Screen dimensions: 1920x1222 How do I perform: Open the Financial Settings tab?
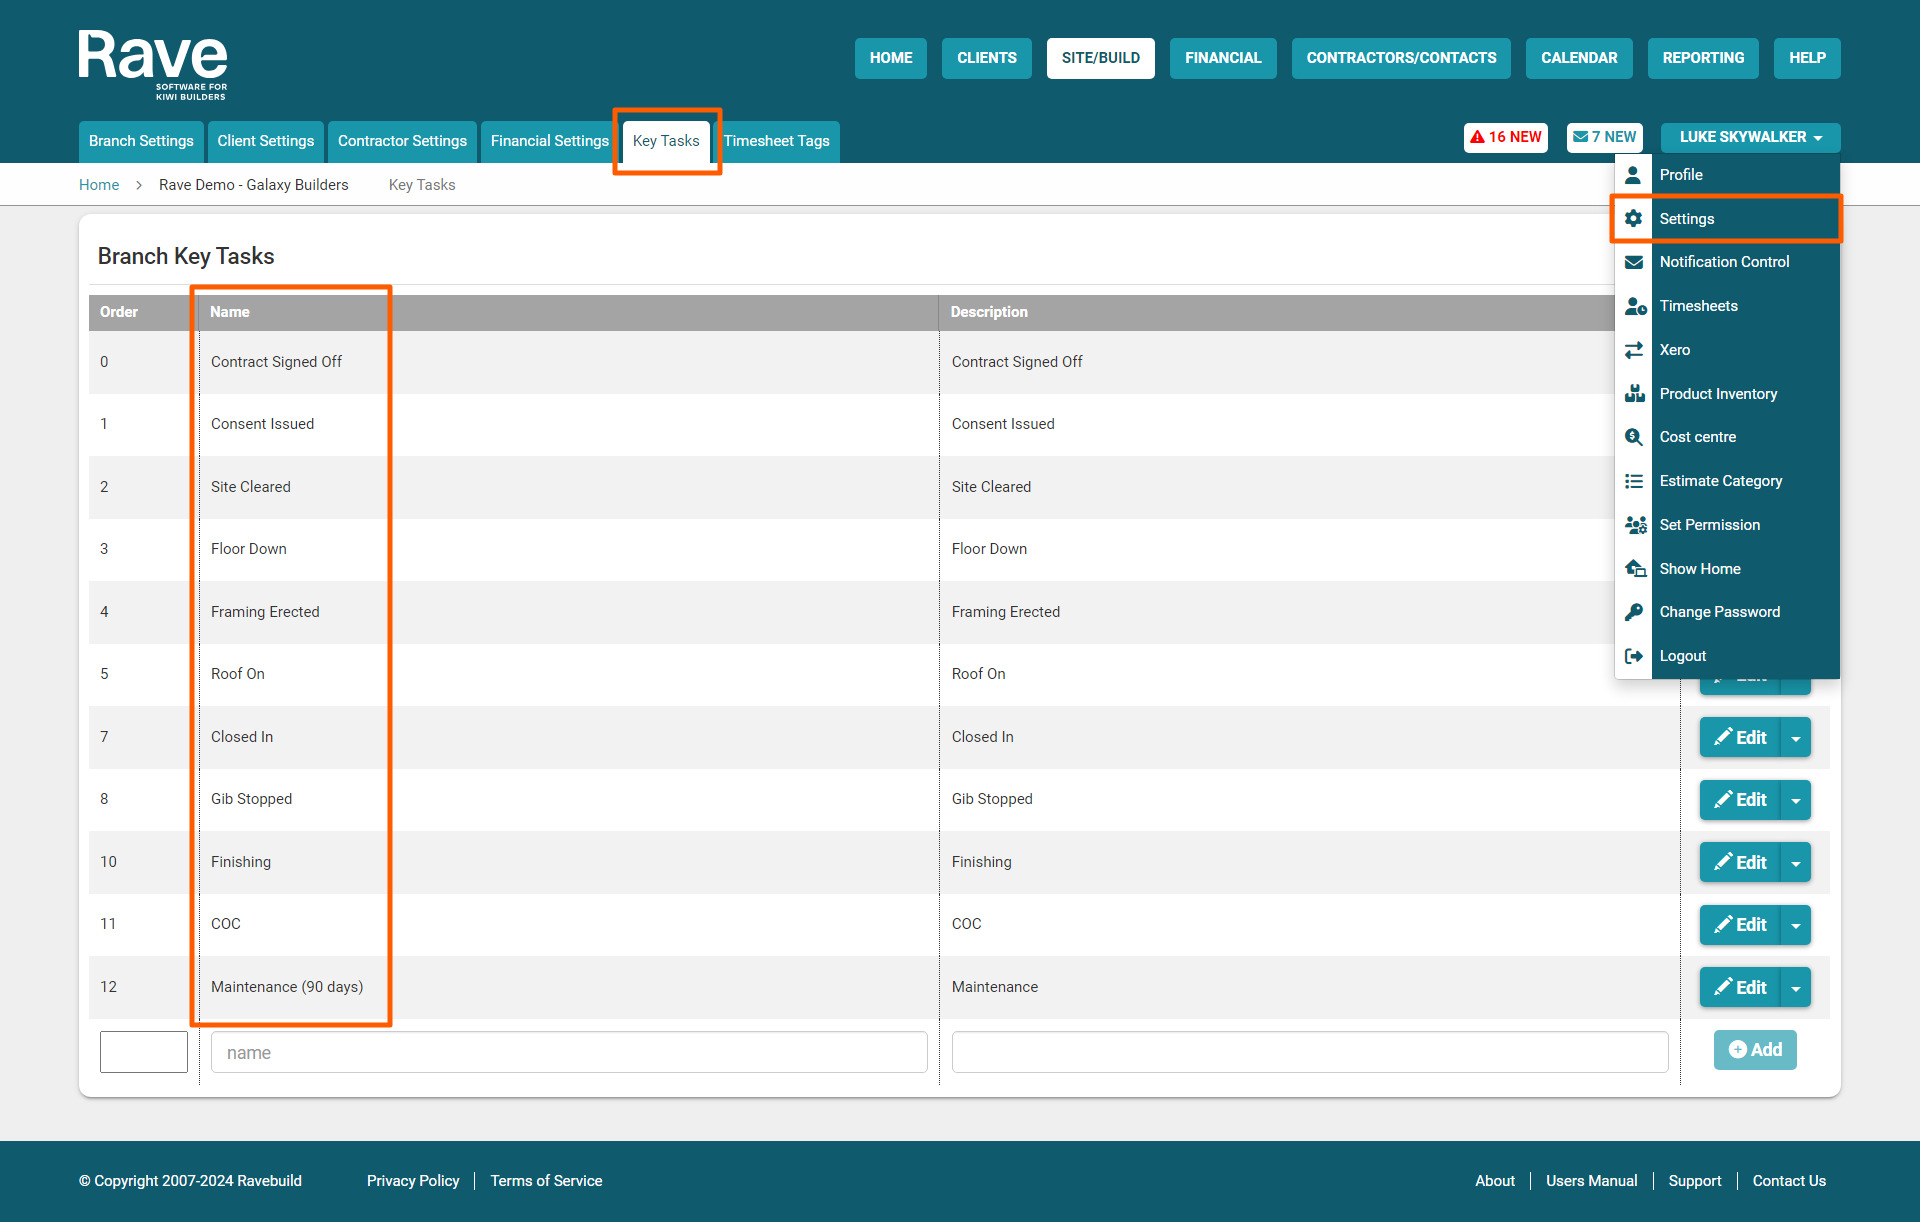pos(549,141)
